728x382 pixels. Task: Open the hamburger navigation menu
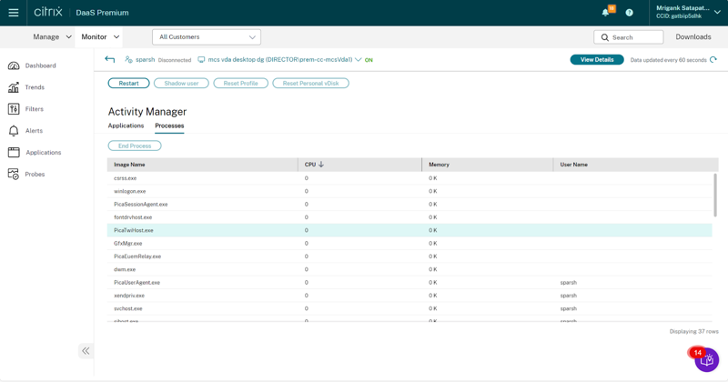pyautogui.click(x=13, y=13)
